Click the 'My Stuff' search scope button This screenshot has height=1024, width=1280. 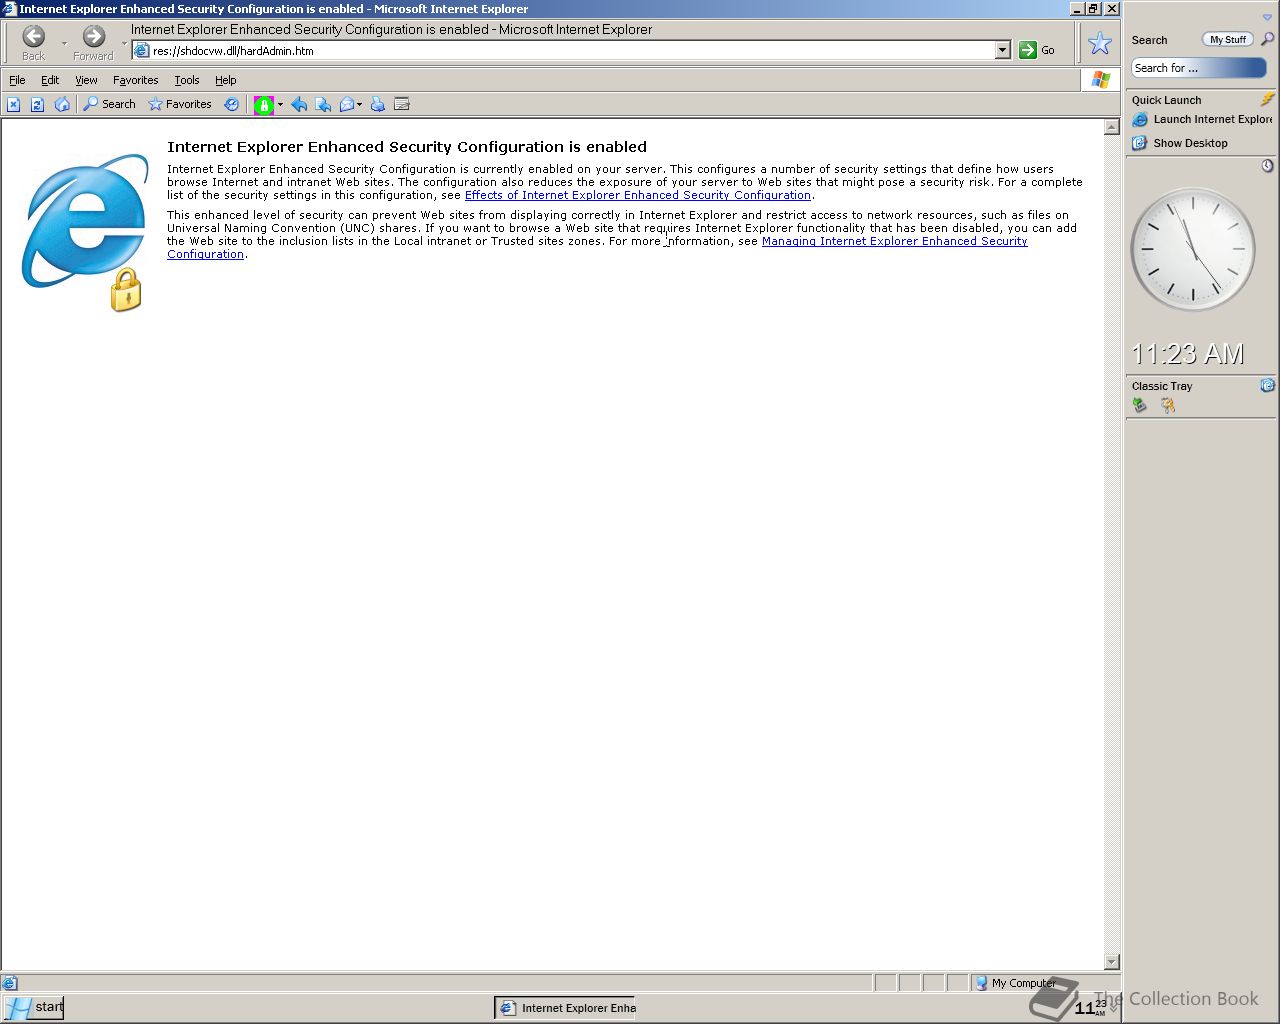click(1228, 39)
